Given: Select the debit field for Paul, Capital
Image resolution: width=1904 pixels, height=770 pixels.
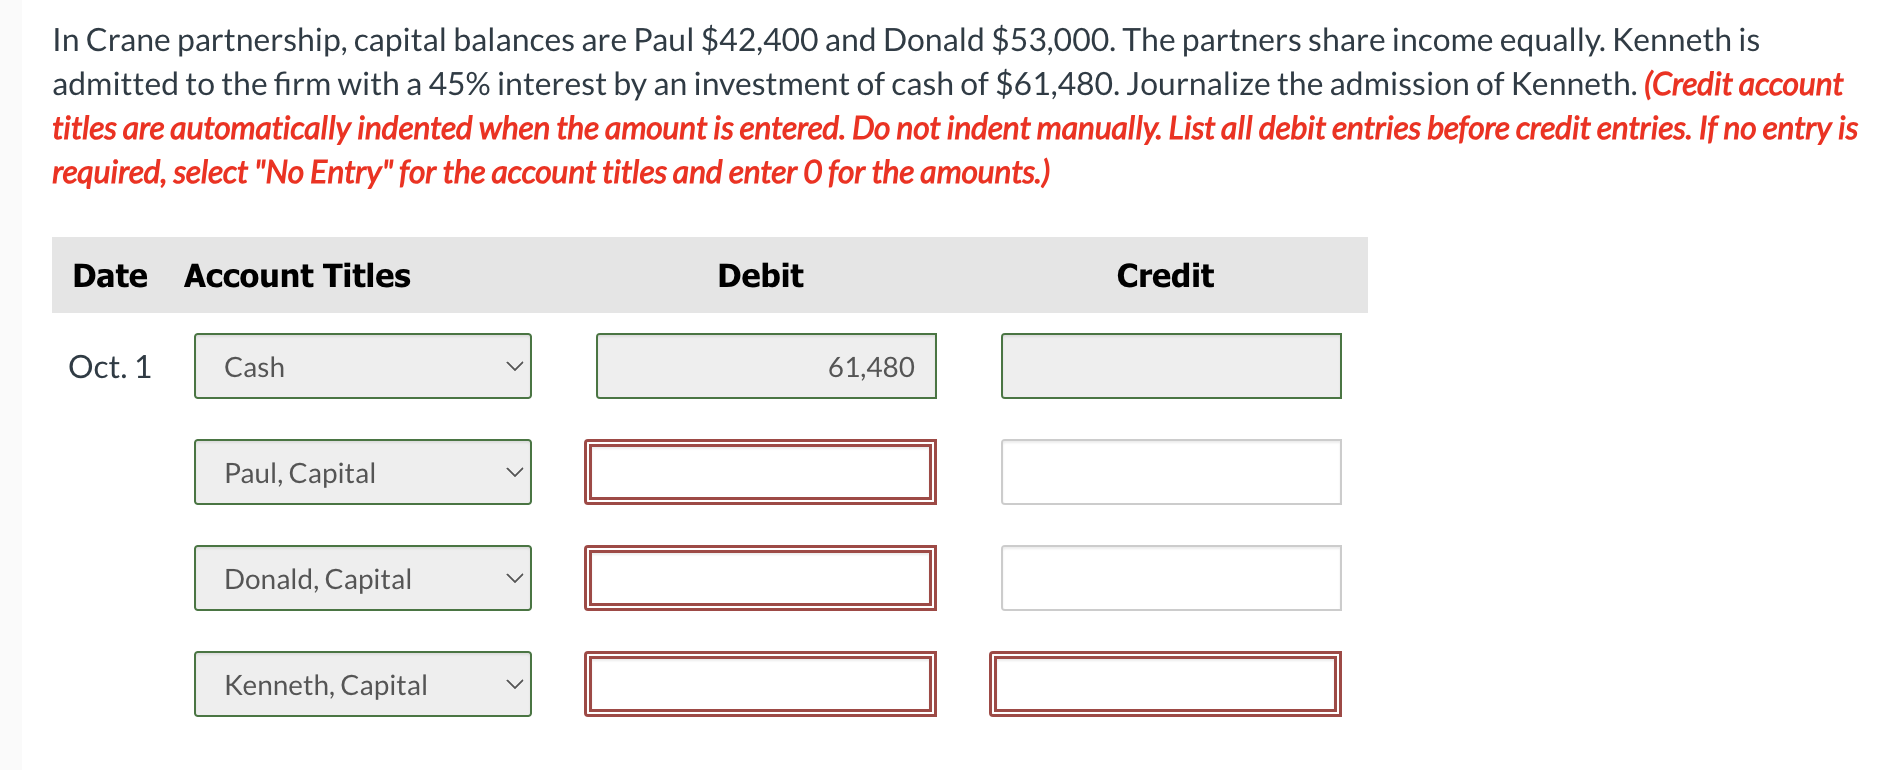Looking at the screenshot, I should coord(760,472).
